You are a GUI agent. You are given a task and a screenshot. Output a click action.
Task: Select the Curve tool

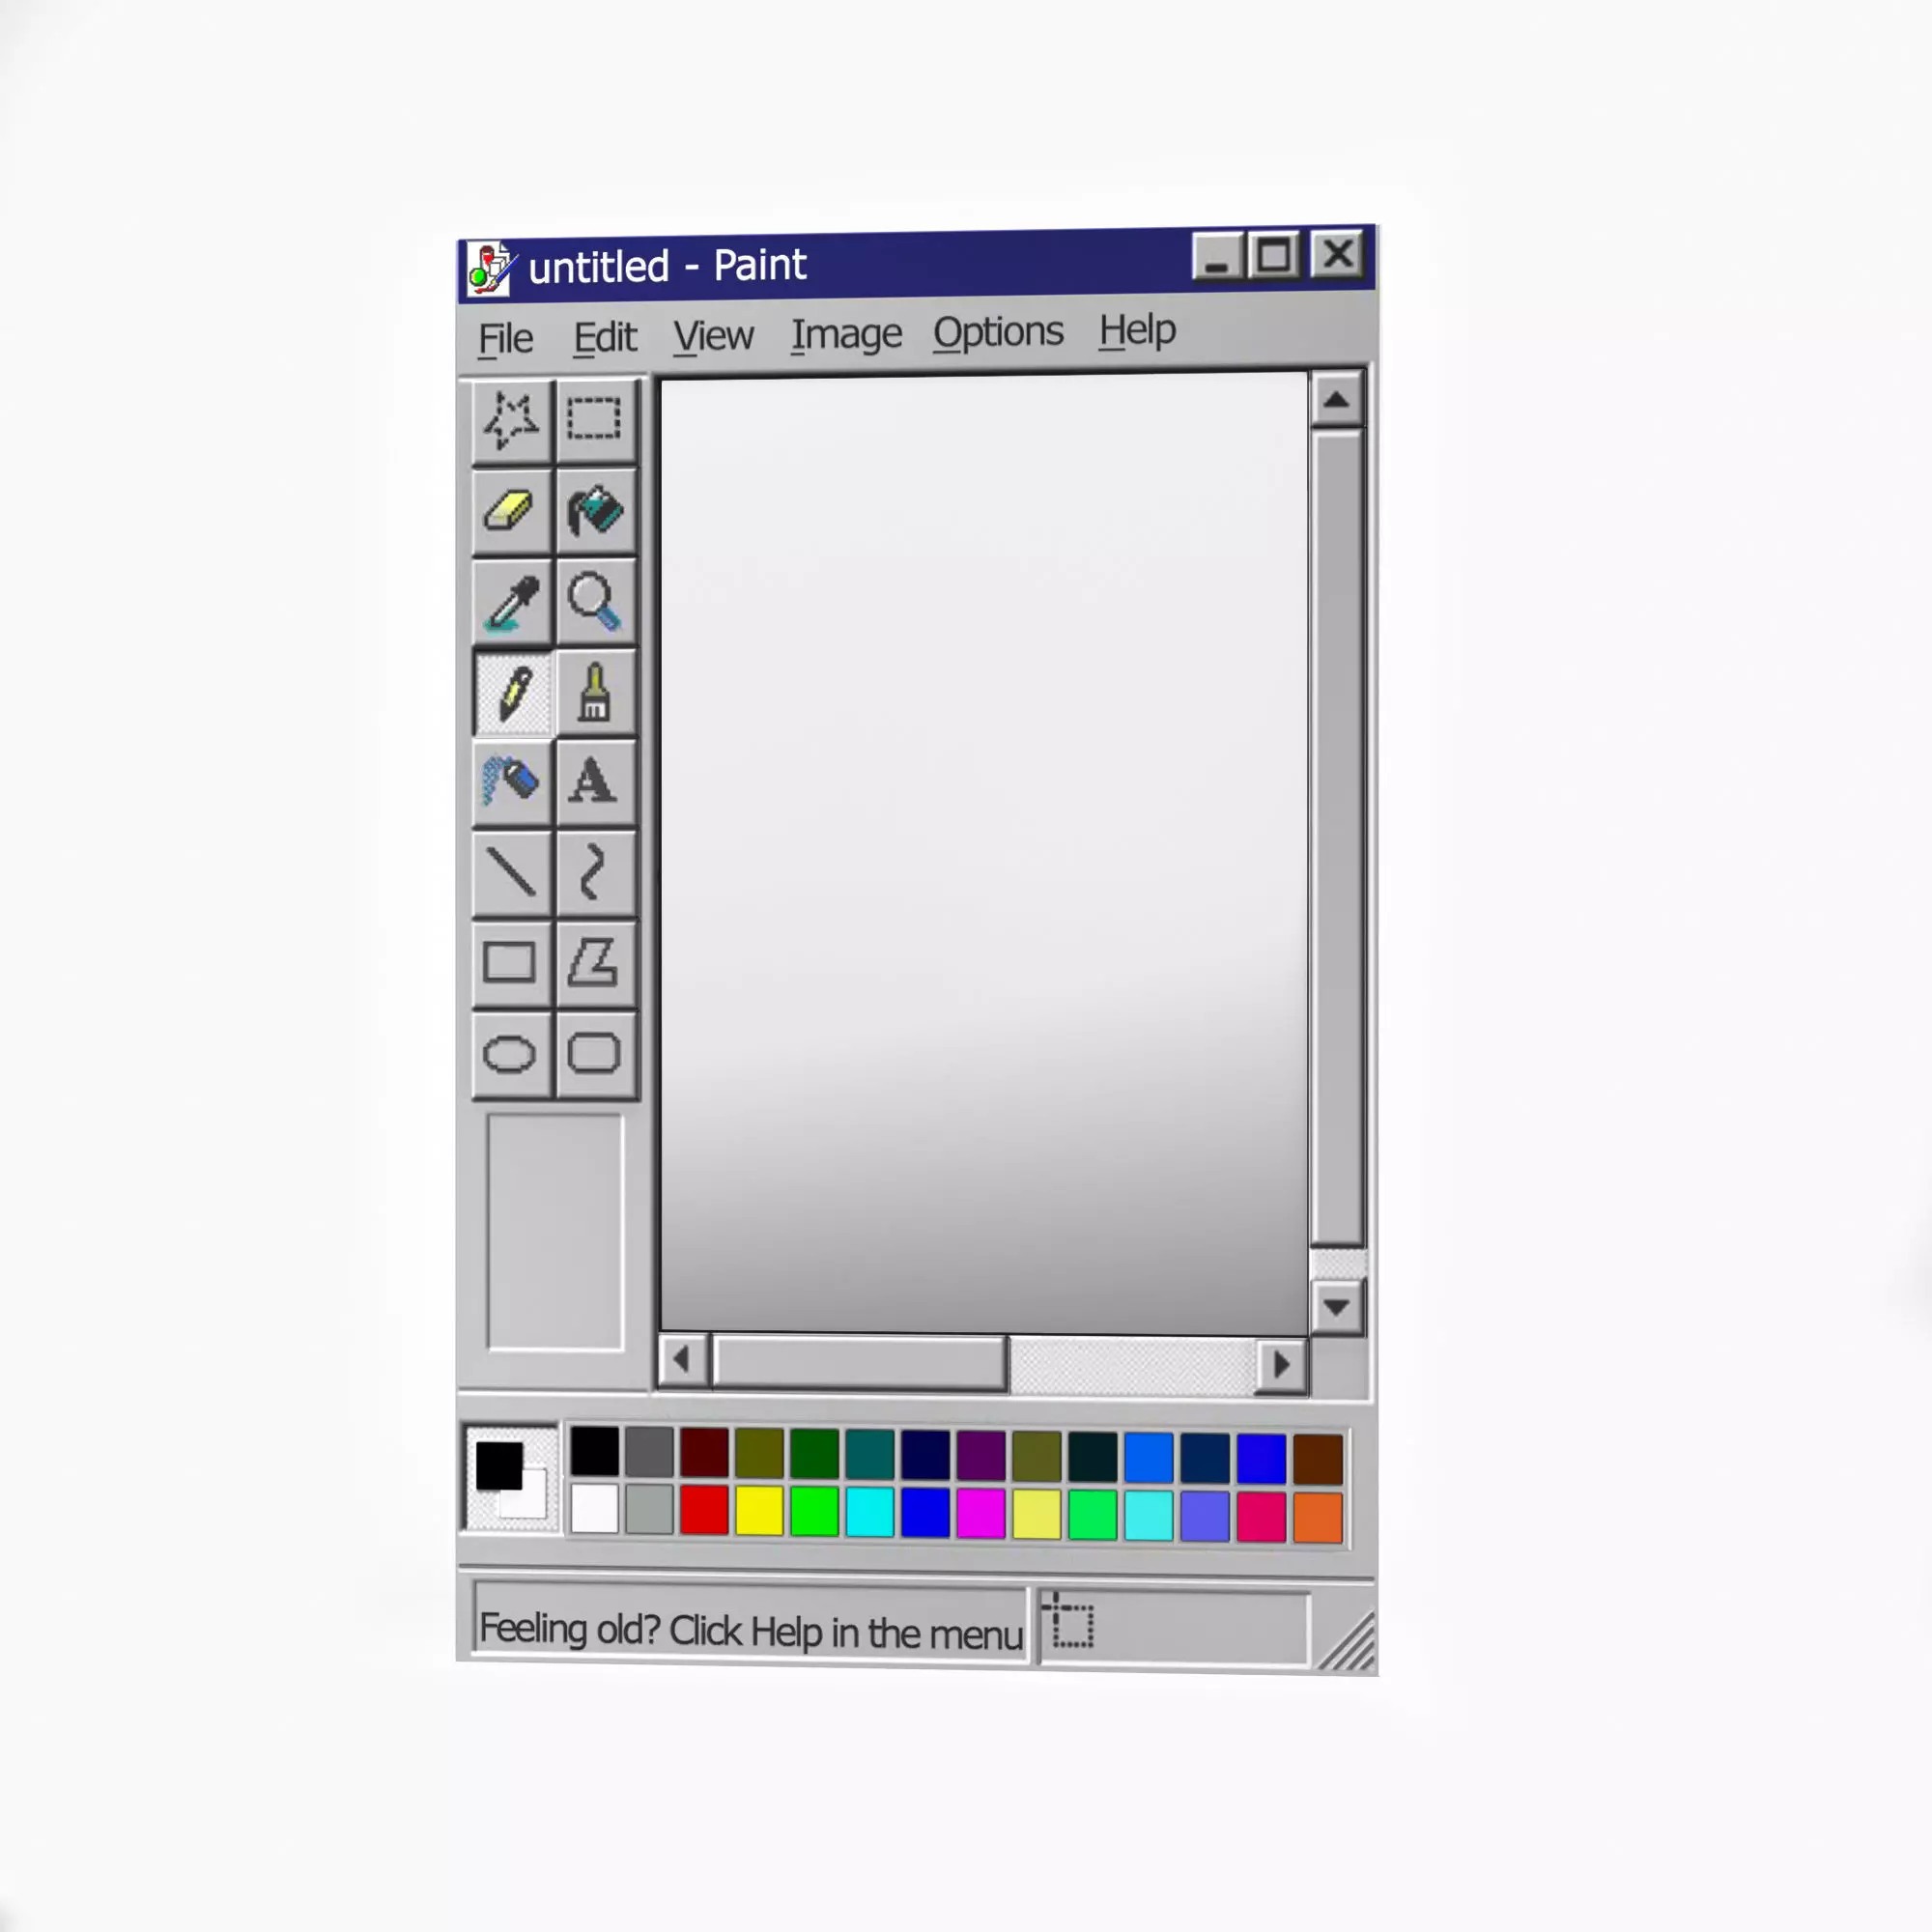coord(593,872)
